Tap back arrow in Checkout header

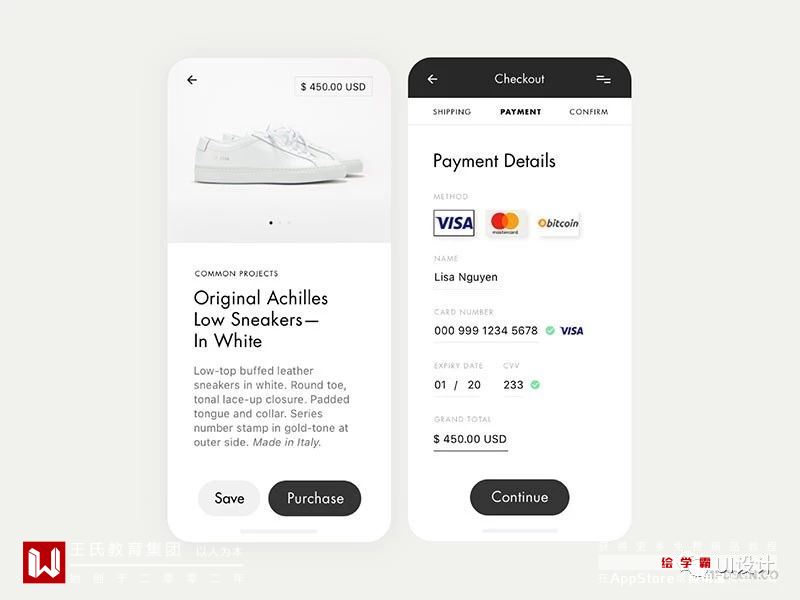click(432, 79)
